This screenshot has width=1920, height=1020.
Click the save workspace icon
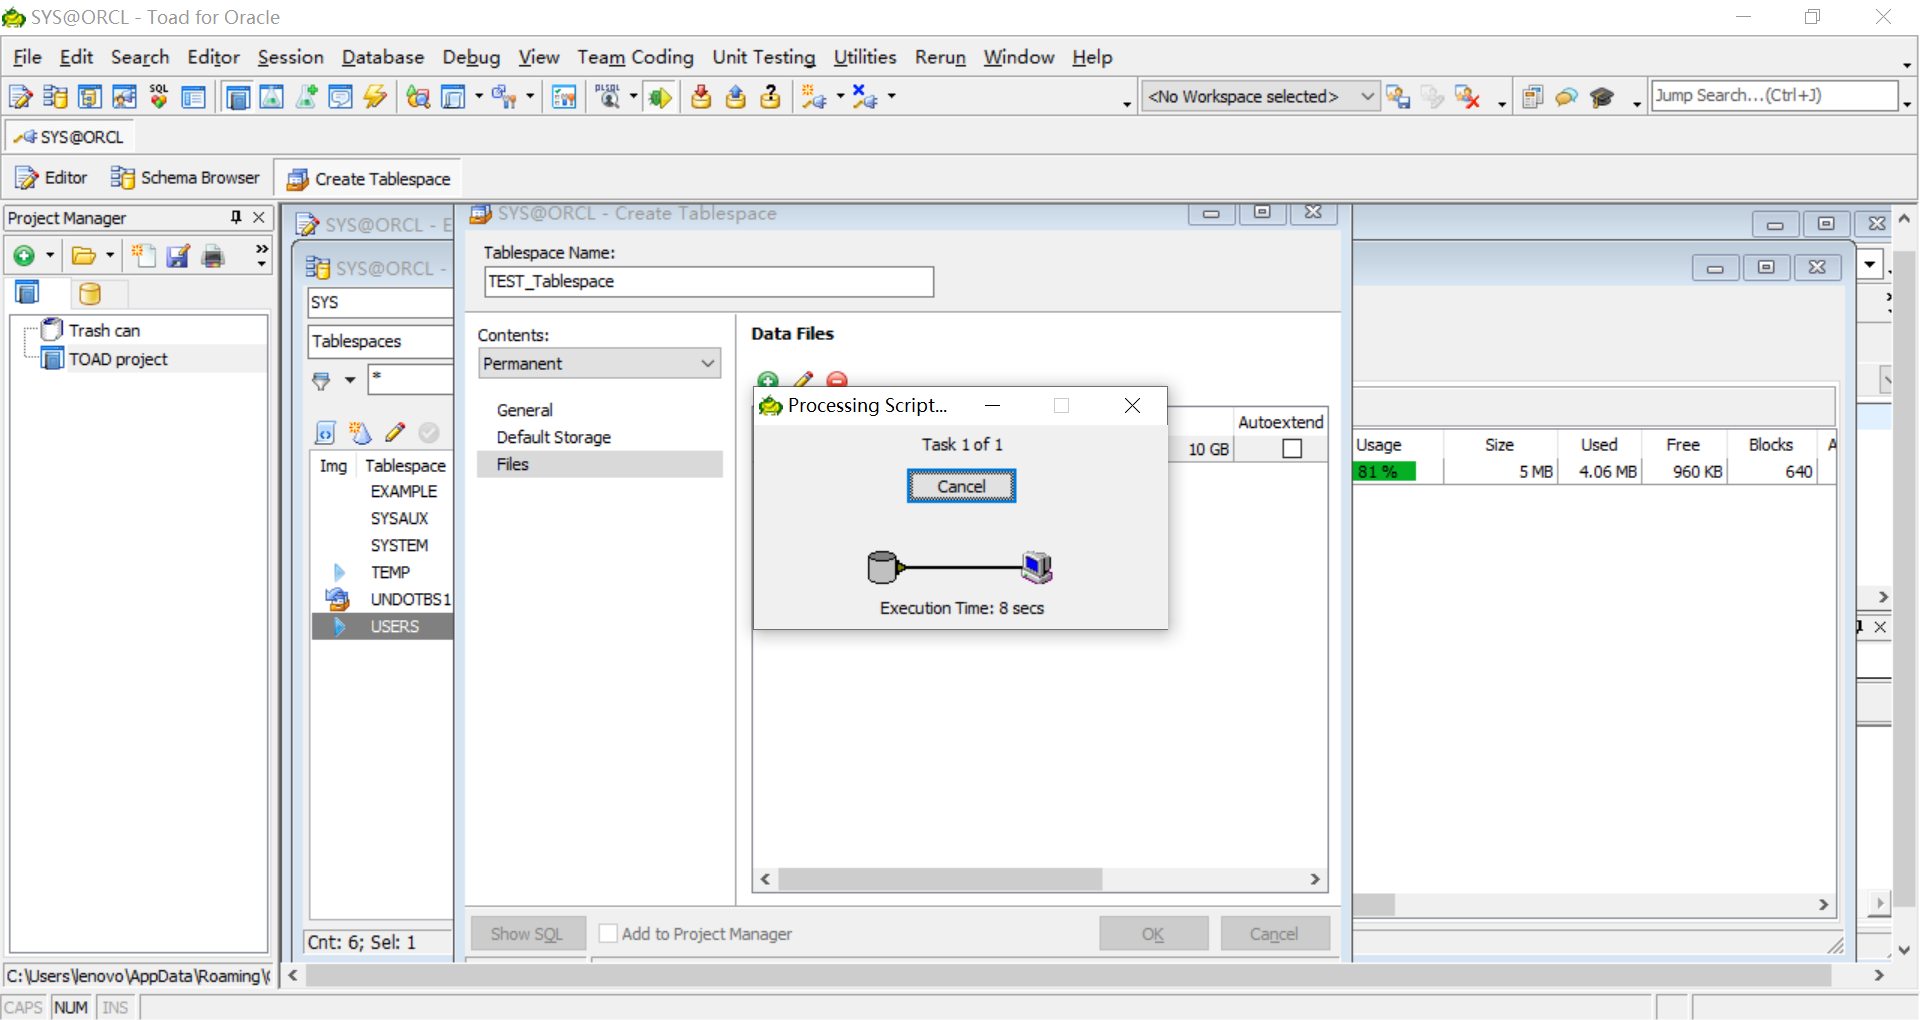coord(1398,97)
